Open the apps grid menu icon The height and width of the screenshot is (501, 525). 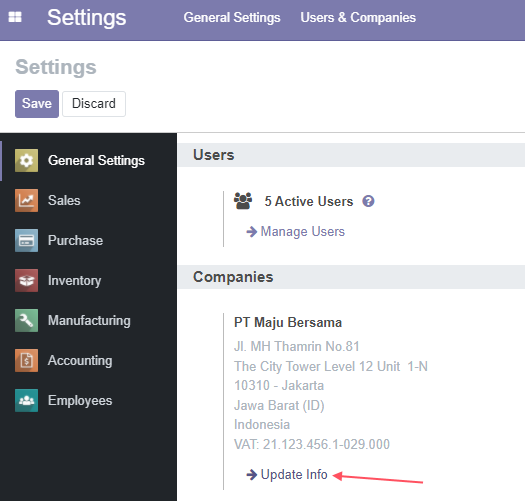pos(15,17)
